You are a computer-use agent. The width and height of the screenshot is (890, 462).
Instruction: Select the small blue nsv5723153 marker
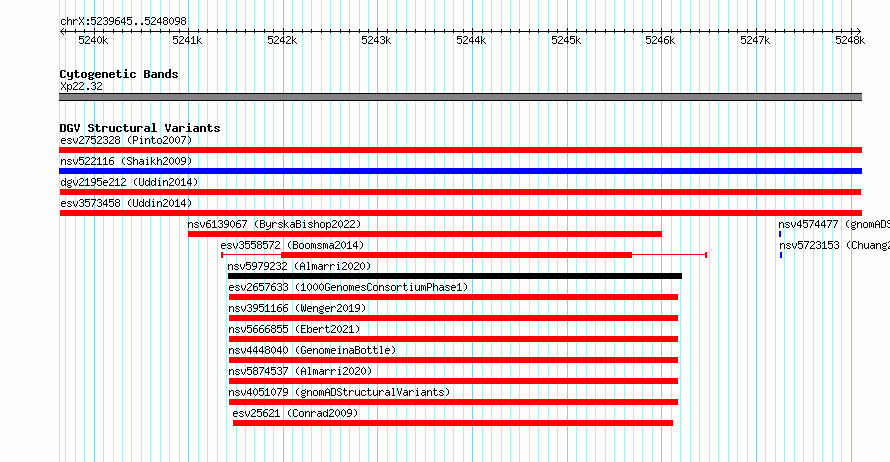point(781,255)
